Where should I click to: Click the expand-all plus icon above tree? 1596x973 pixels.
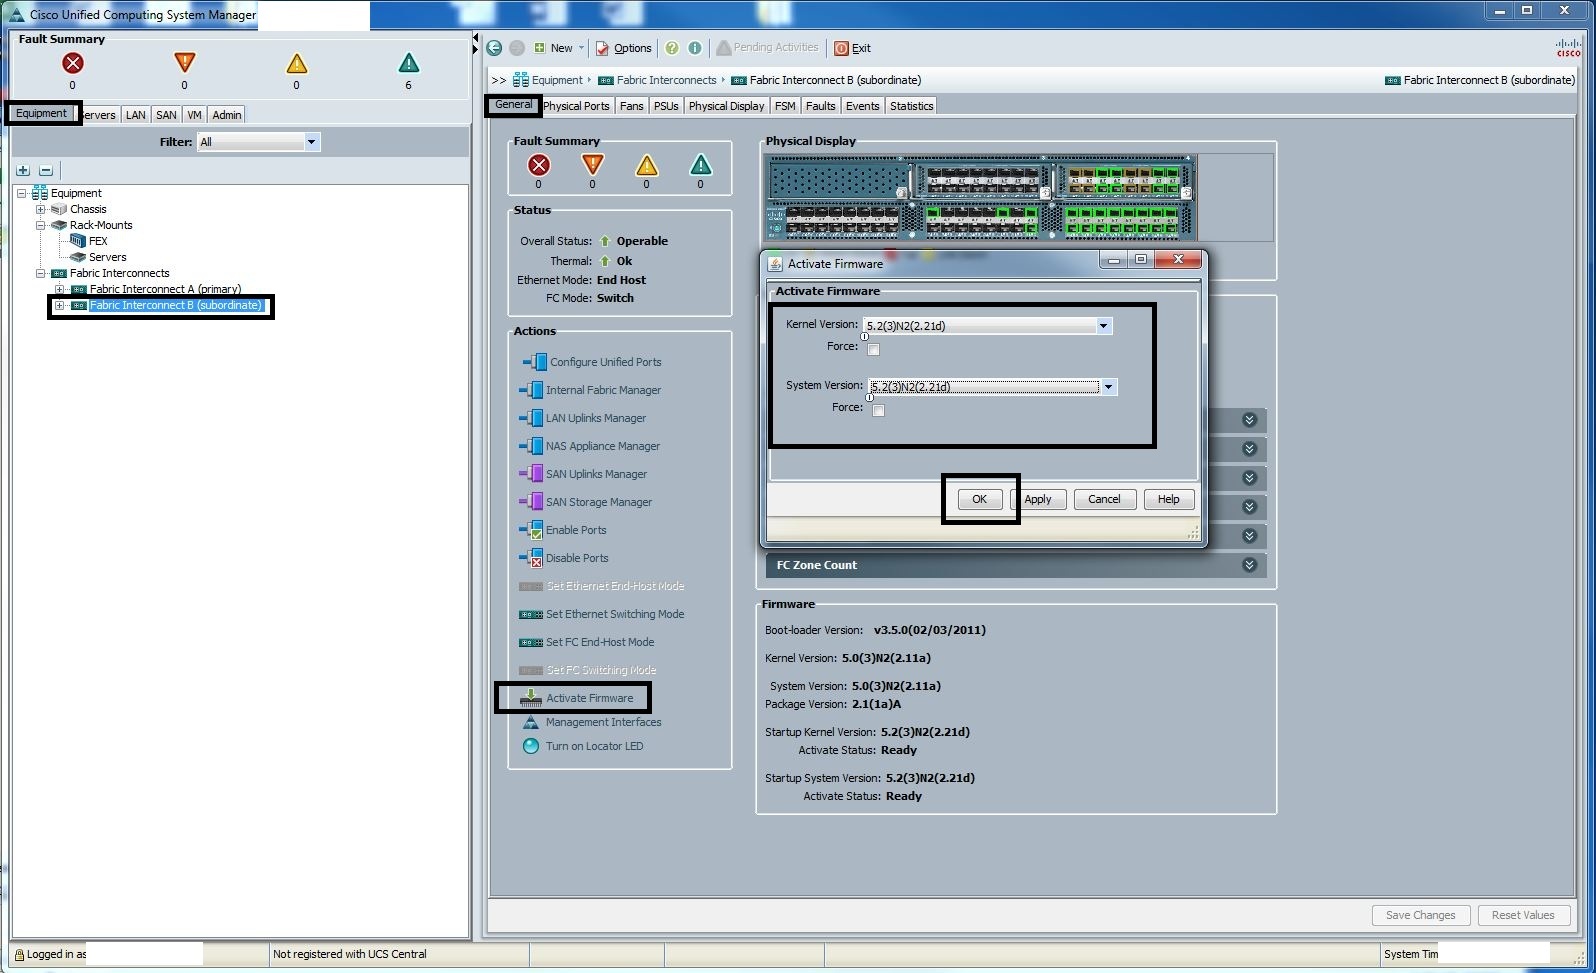[x=23, y=170]
